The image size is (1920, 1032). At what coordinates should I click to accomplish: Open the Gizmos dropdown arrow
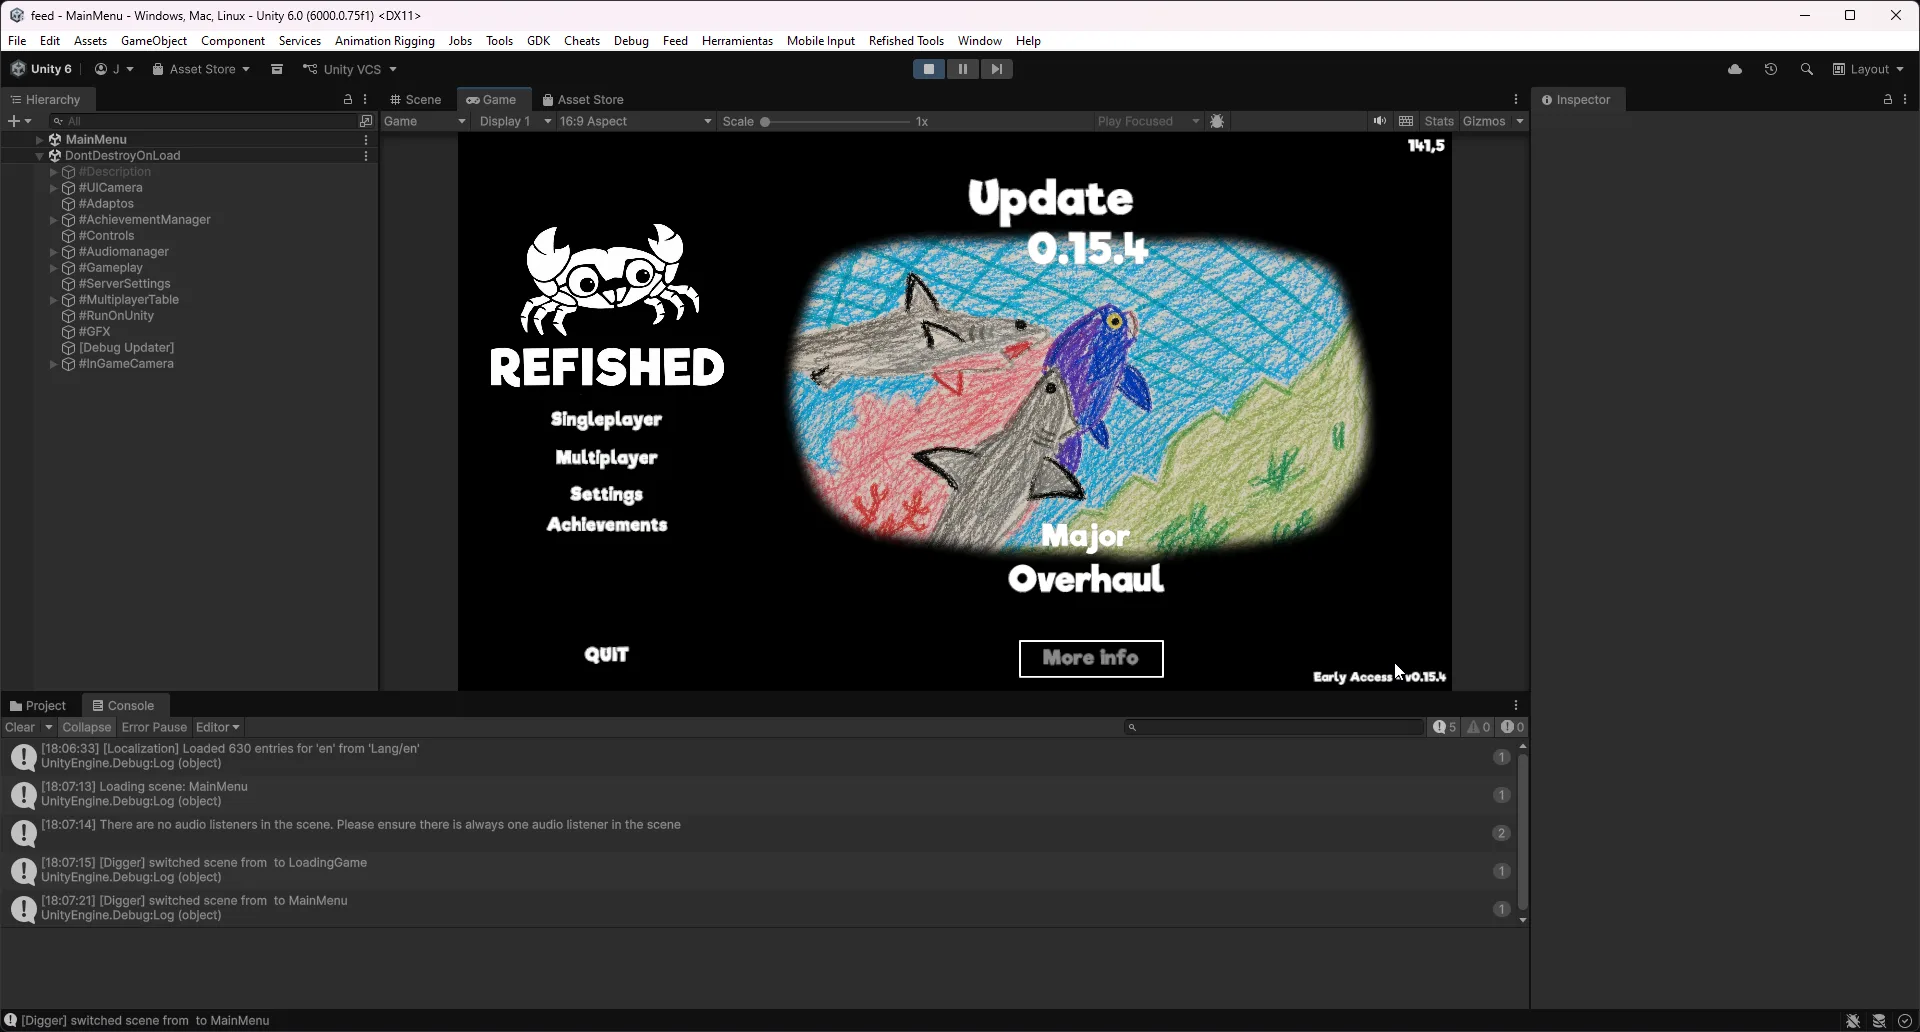coord(1520,121)
